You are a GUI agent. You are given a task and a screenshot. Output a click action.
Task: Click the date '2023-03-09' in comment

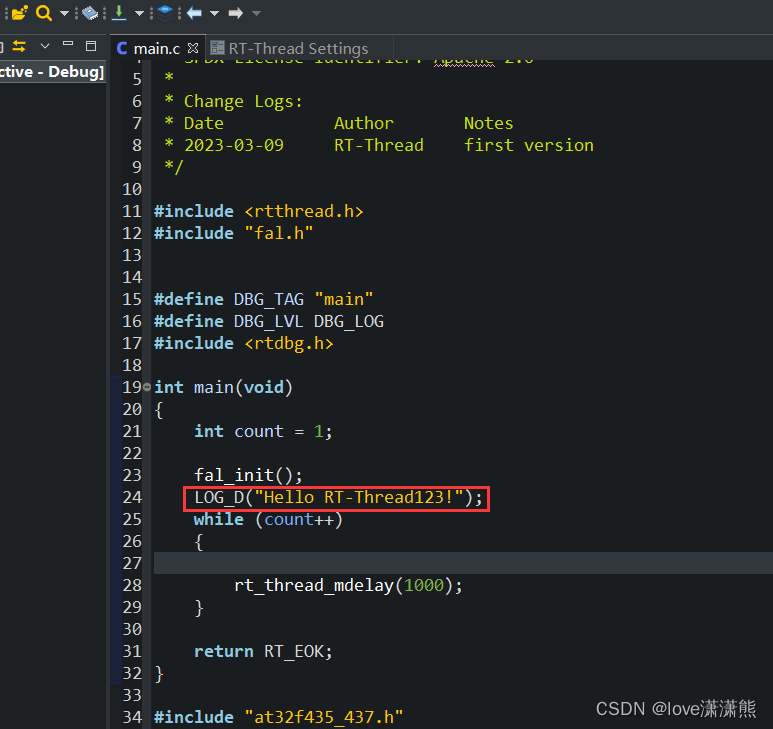234,145
